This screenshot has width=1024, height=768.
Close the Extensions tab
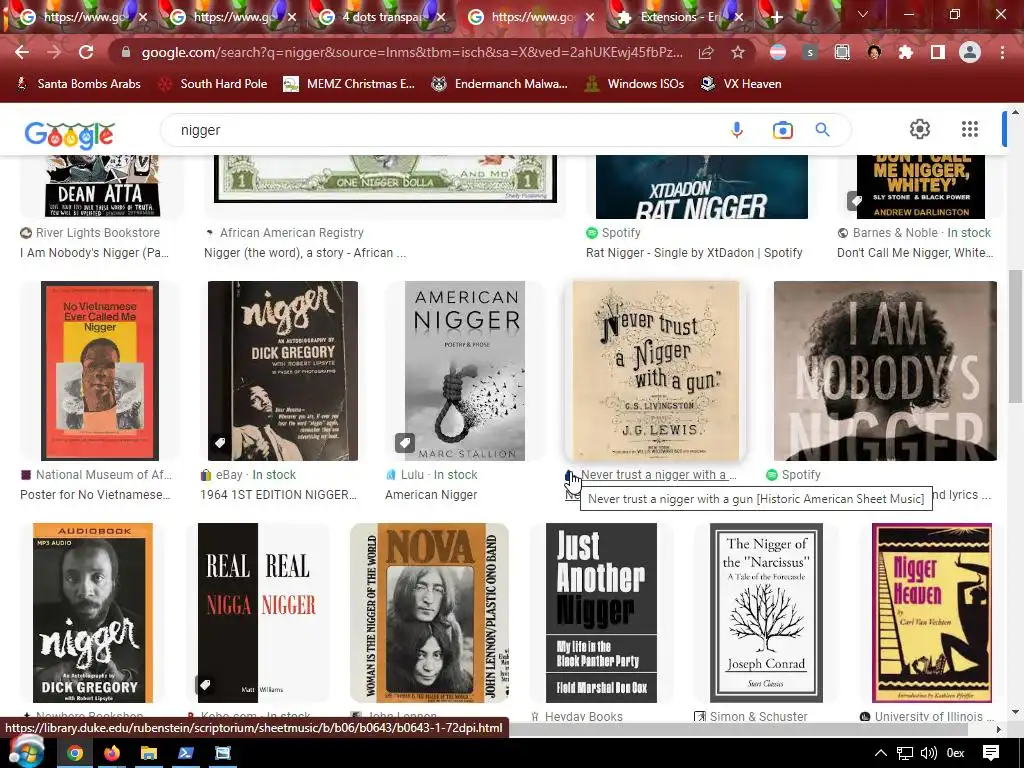(739, 17)
